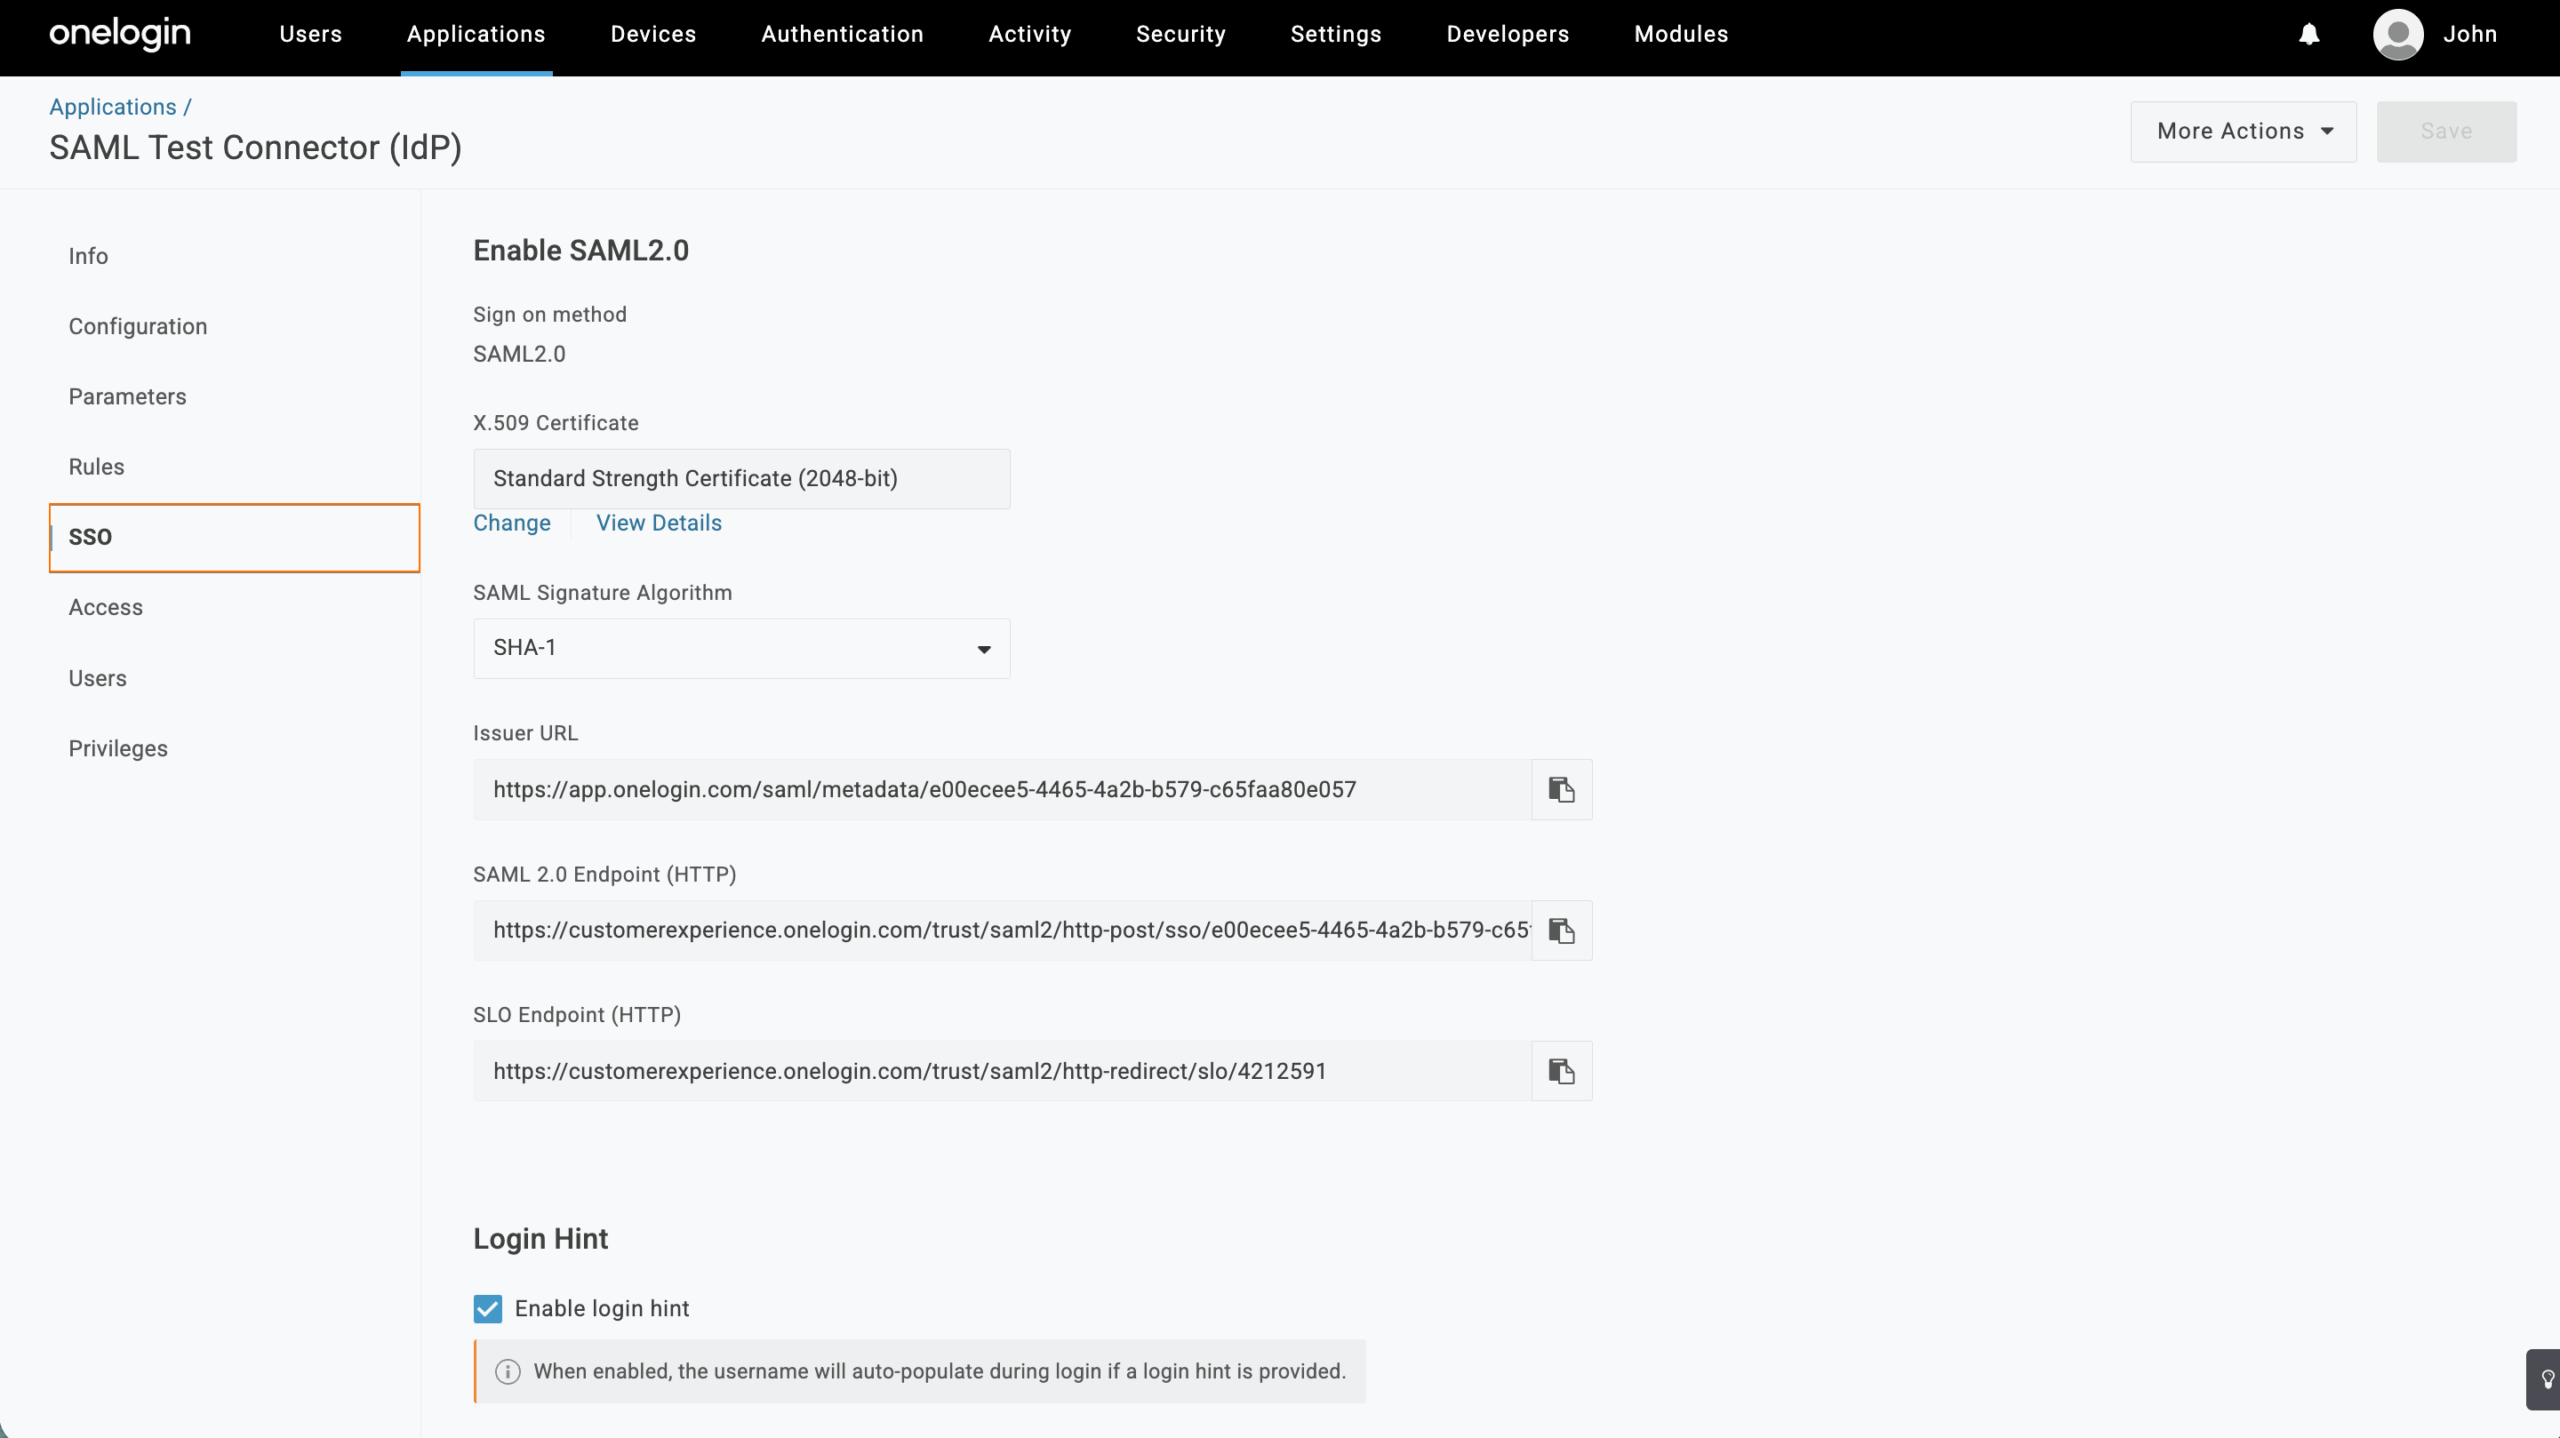Open notifications via the bell icon
Image resolution: width=2560 pixels, height=1438 pixels.
[2310, 33]
